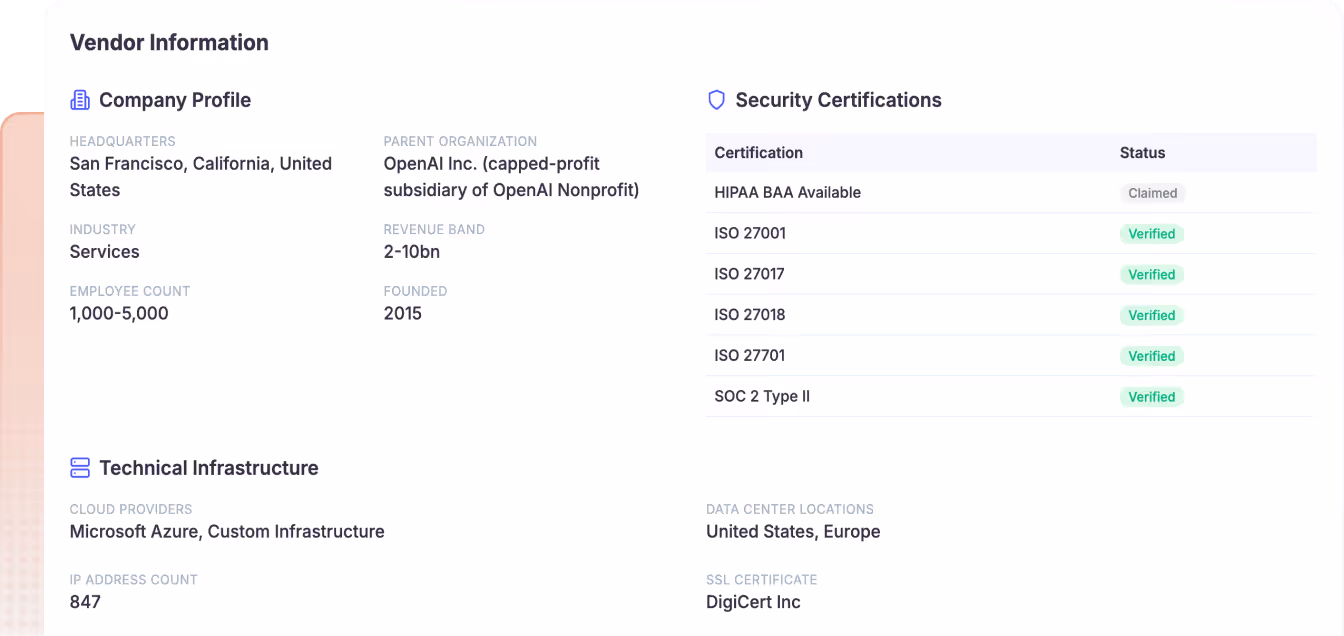
Task: Select the HIPAA BAA Available row label
Action: pos(788,193)
